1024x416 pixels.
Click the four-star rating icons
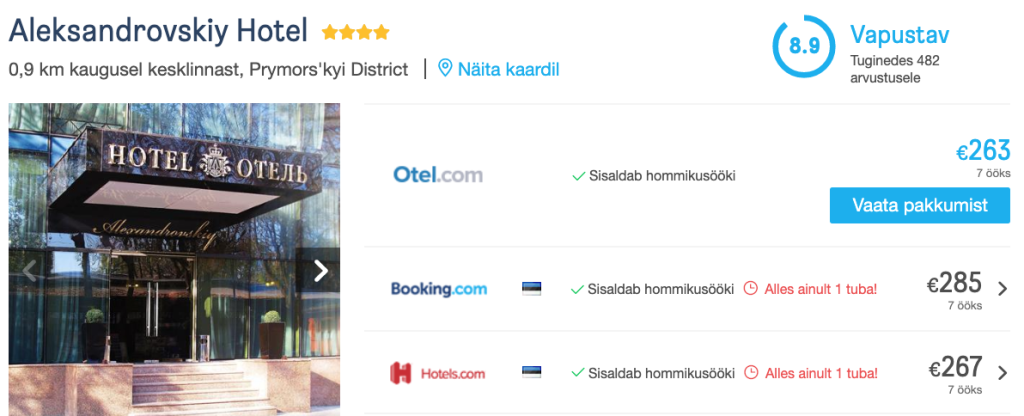pyautogui.click(x=356, y=33)
